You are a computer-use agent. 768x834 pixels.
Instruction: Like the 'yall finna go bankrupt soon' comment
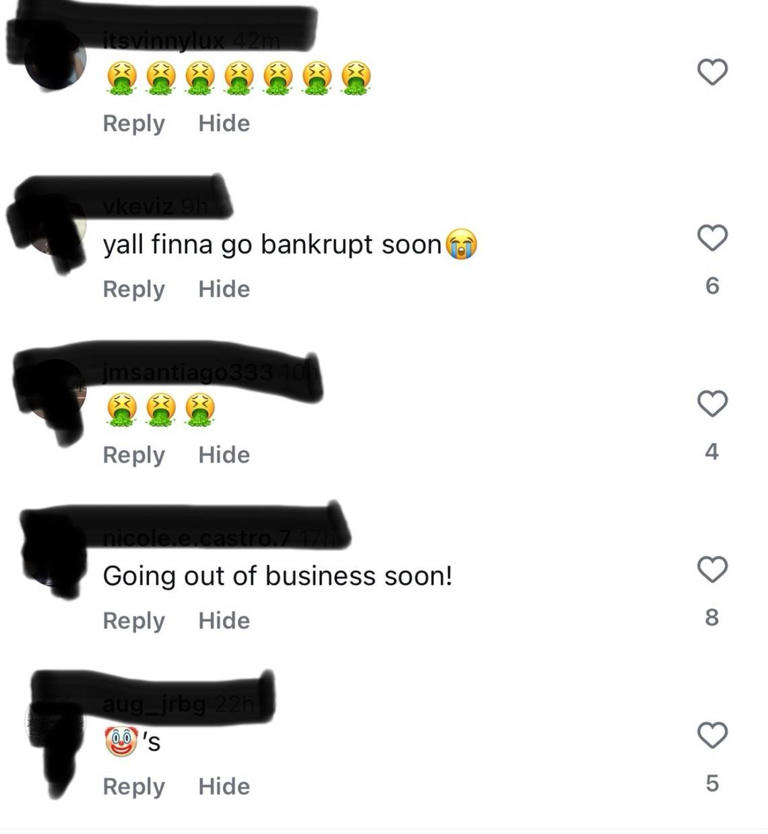[712, 238]
